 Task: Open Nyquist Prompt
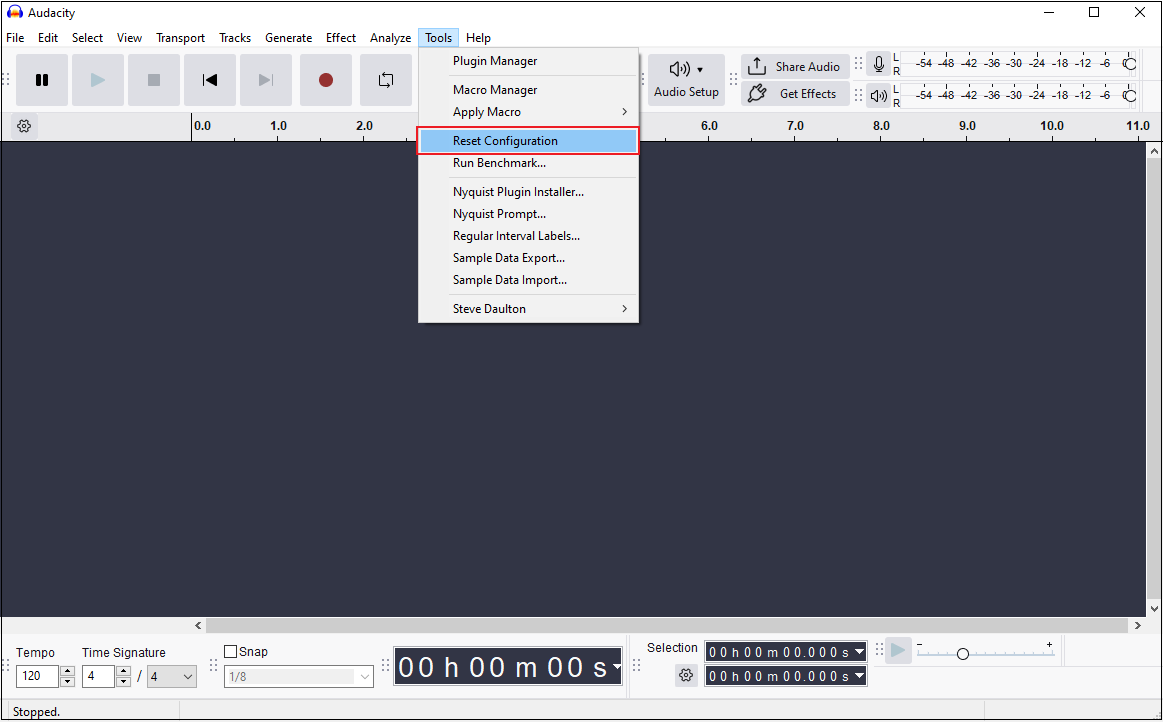pos(499,213)
